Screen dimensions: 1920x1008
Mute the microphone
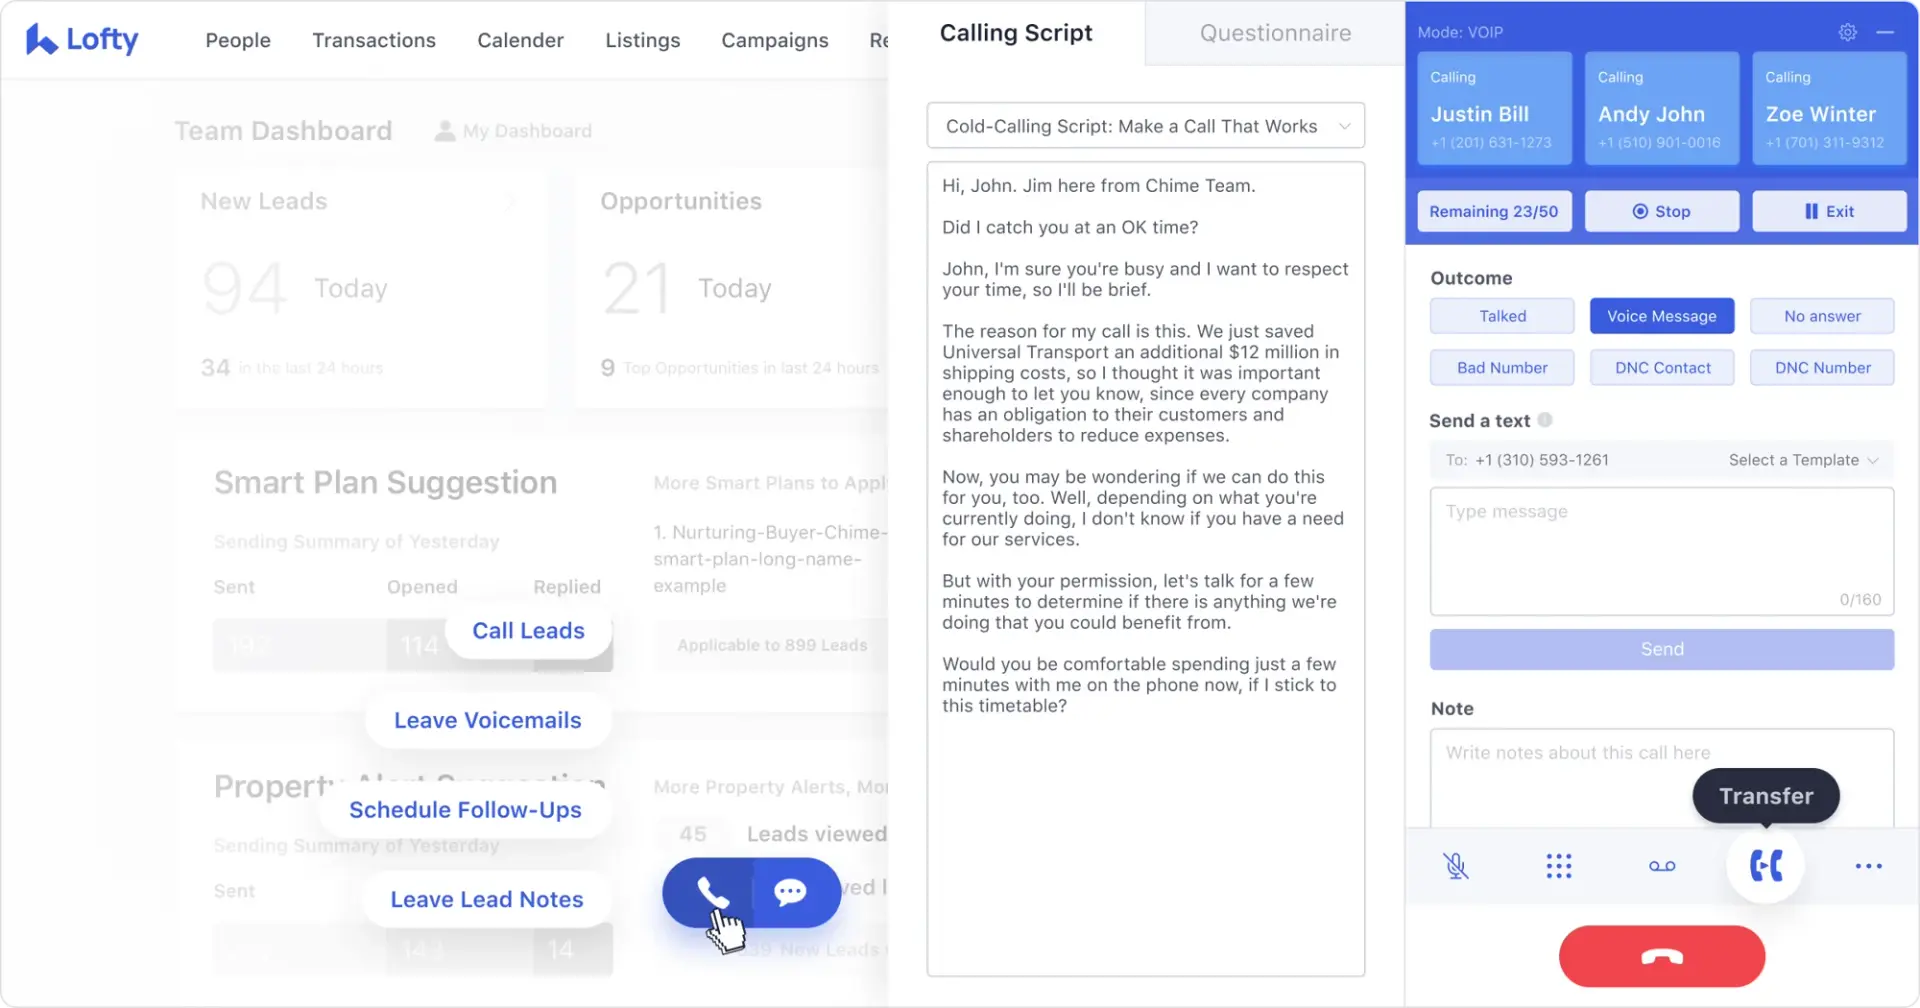(x=1456, y=866)
